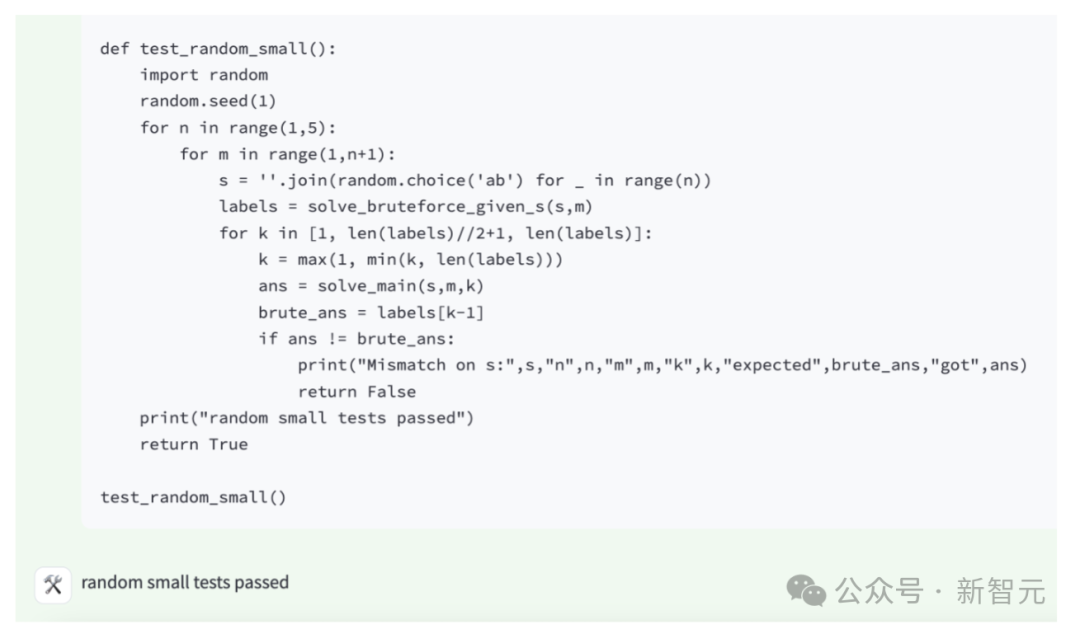Click the "ans = solve_main(s,m,k)" line
Screen dimensions: 1080x634
point(371,286)
